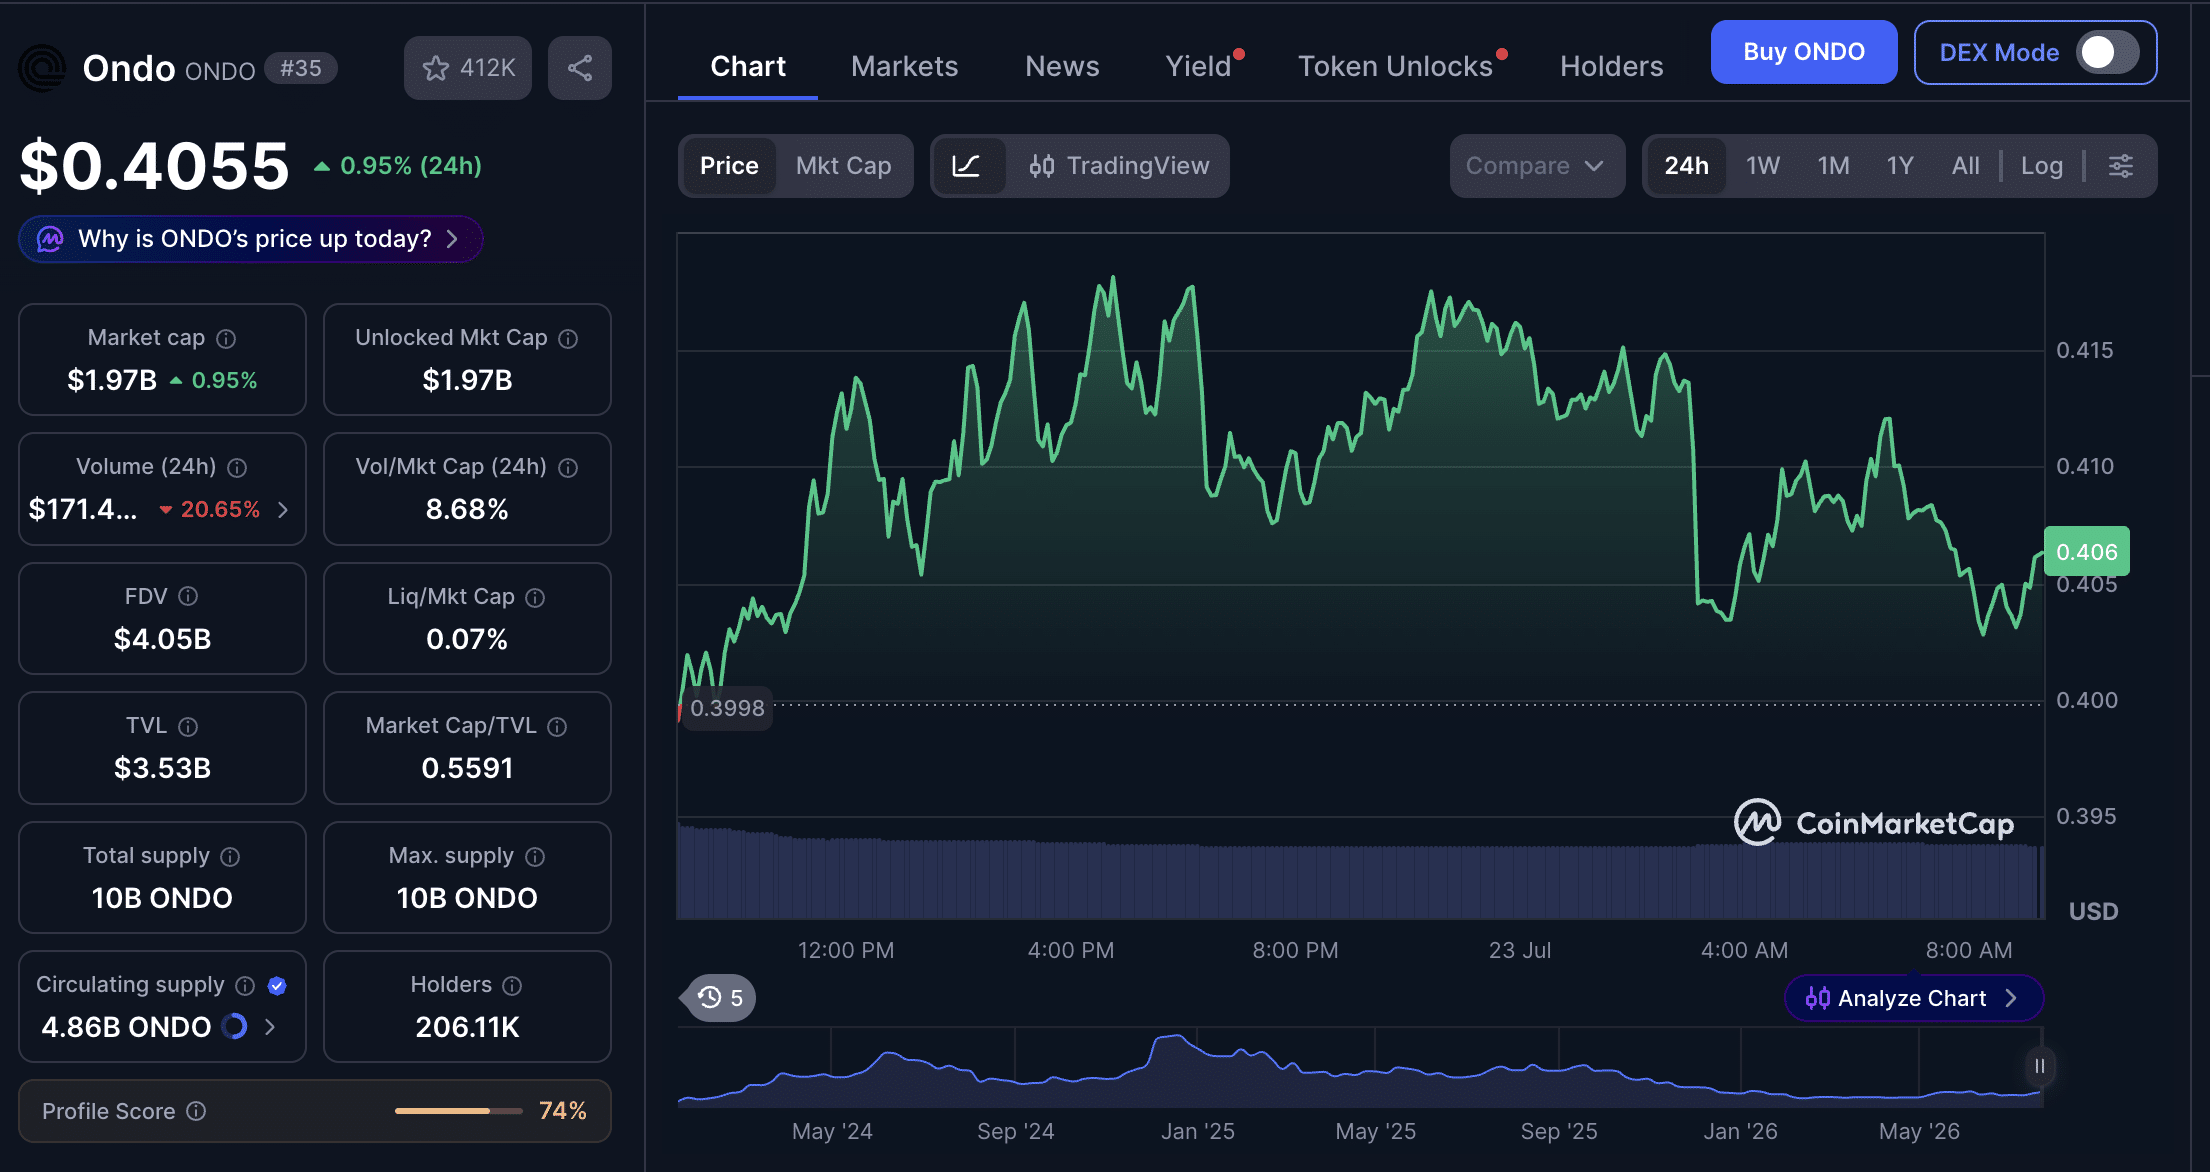Open the Compare dropdown
2210x1172 pixels.
[1536, 166]
